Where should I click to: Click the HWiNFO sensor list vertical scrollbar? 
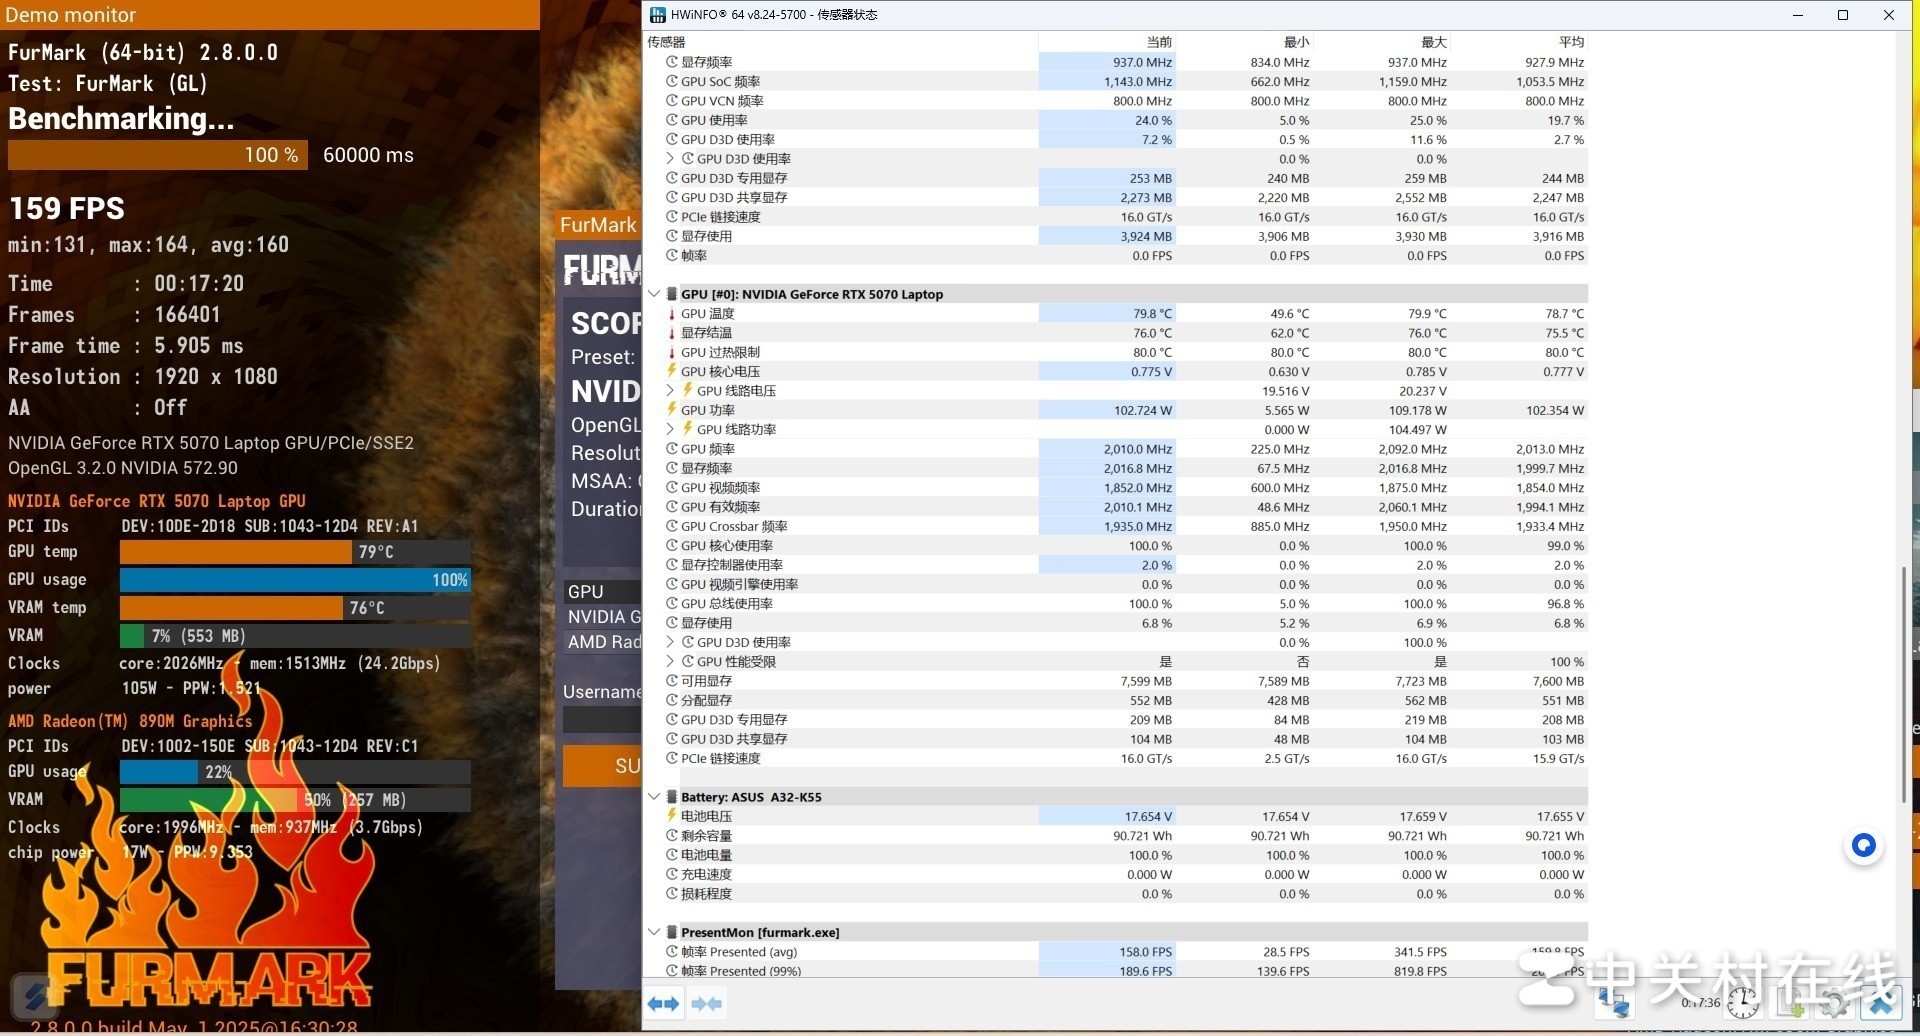click(x=1904, y=684)
